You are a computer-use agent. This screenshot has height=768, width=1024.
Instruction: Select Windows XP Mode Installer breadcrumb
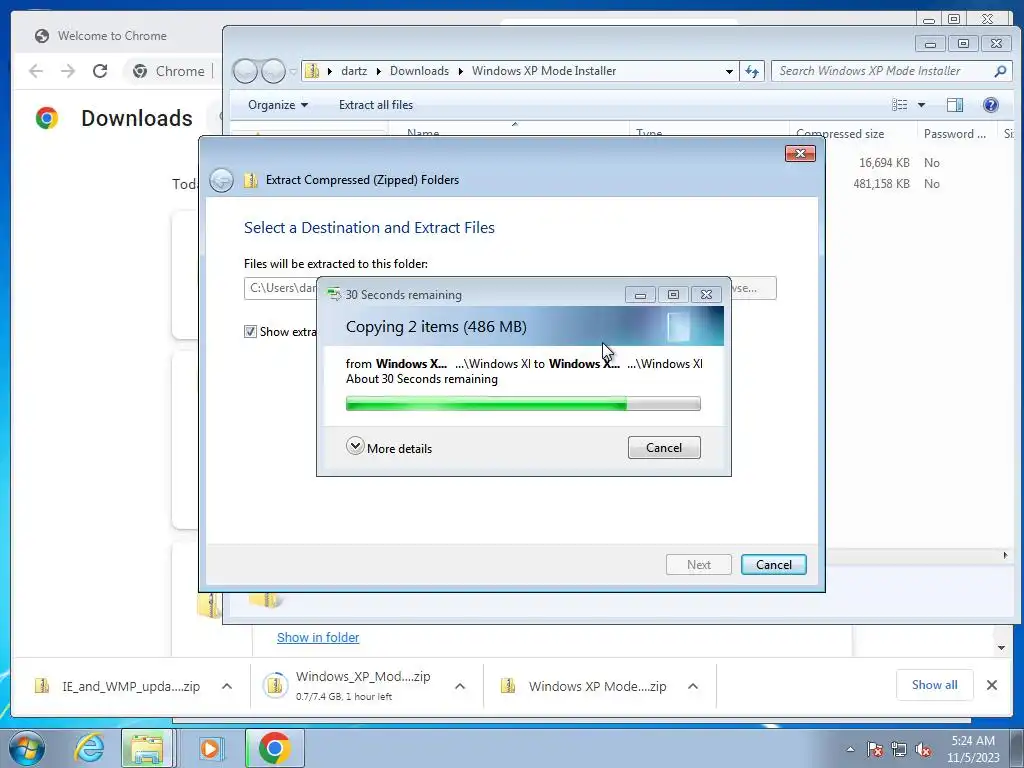point(544,71)
